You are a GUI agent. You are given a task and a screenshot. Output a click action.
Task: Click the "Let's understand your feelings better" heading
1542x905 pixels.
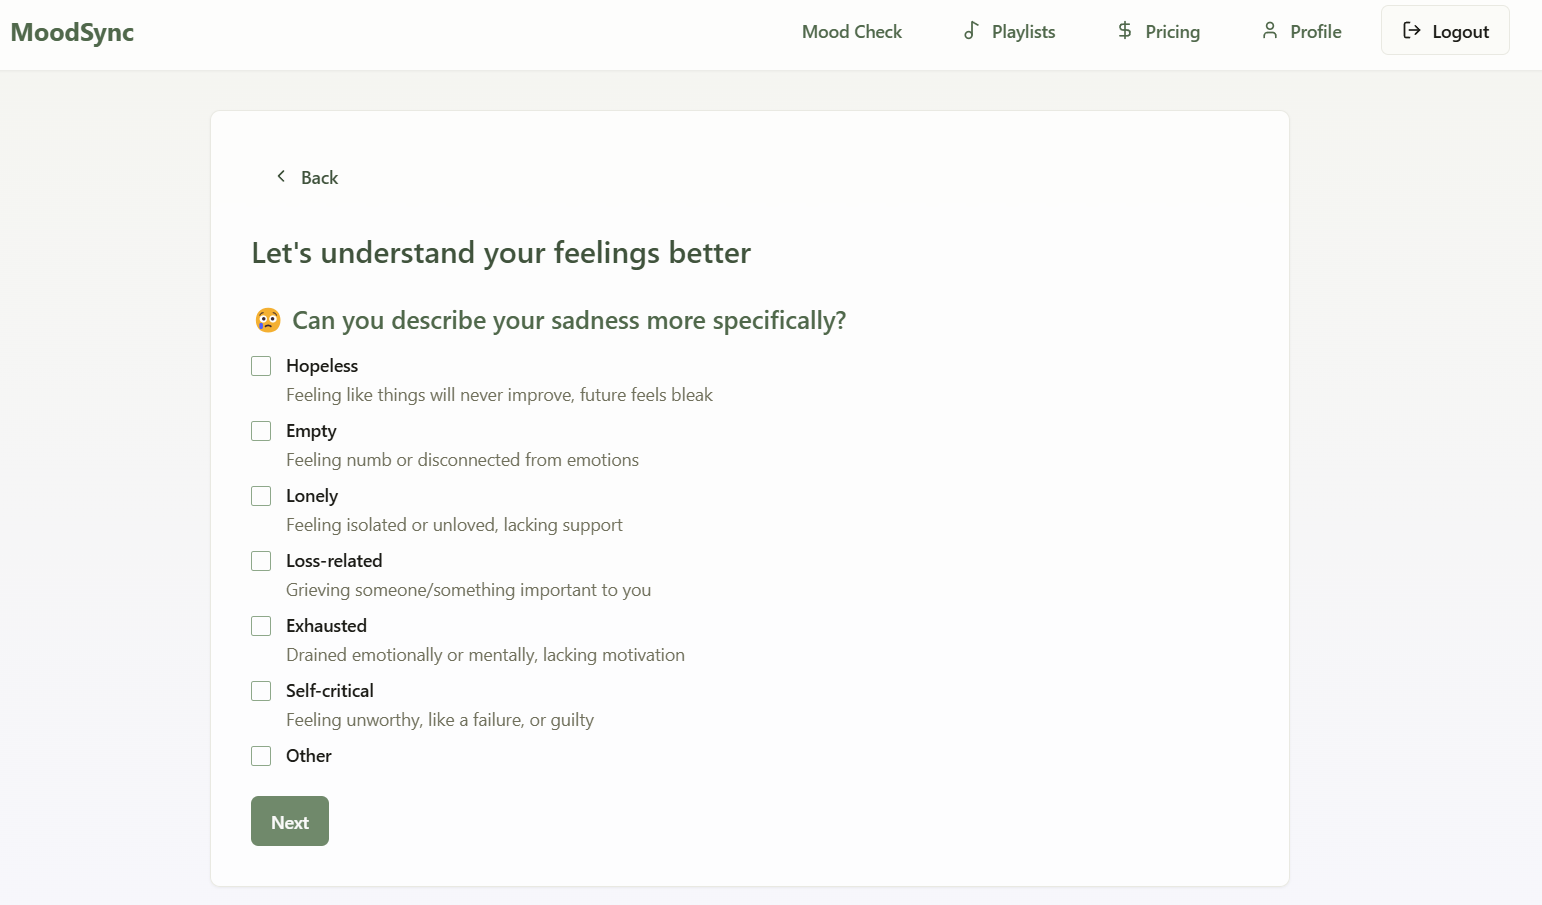coord(501,253)
